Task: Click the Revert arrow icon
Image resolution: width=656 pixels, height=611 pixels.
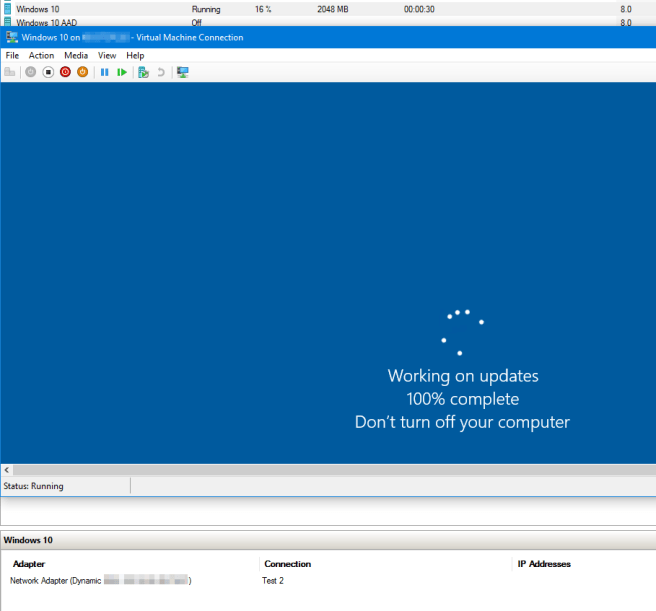Action: point(161,72)
